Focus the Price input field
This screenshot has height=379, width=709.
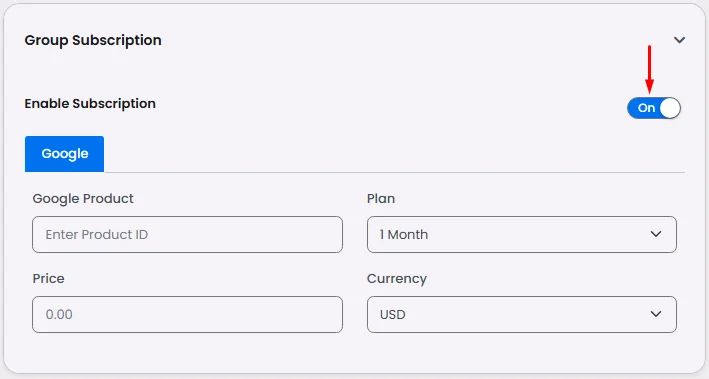point(187,314)
